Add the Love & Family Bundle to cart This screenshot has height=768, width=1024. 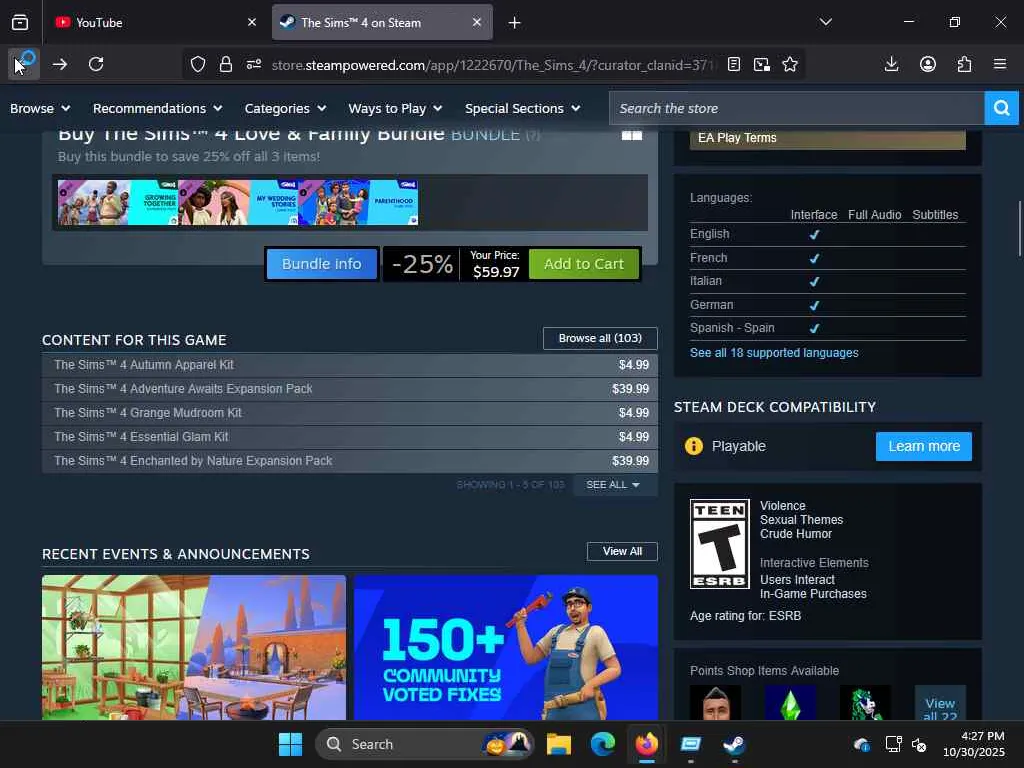point(584,264)
